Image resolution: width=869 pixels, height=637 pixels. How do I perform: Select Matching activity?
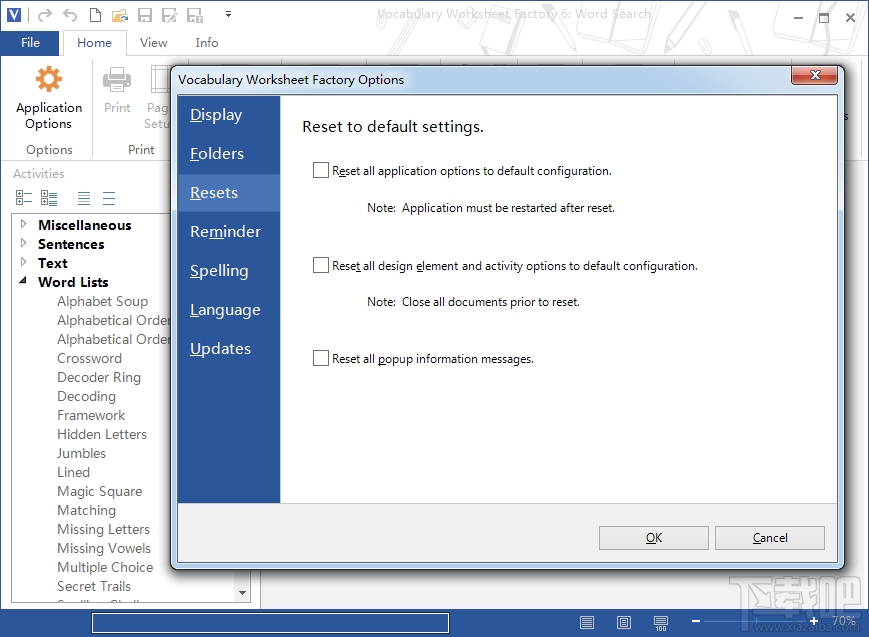(86, 510)
